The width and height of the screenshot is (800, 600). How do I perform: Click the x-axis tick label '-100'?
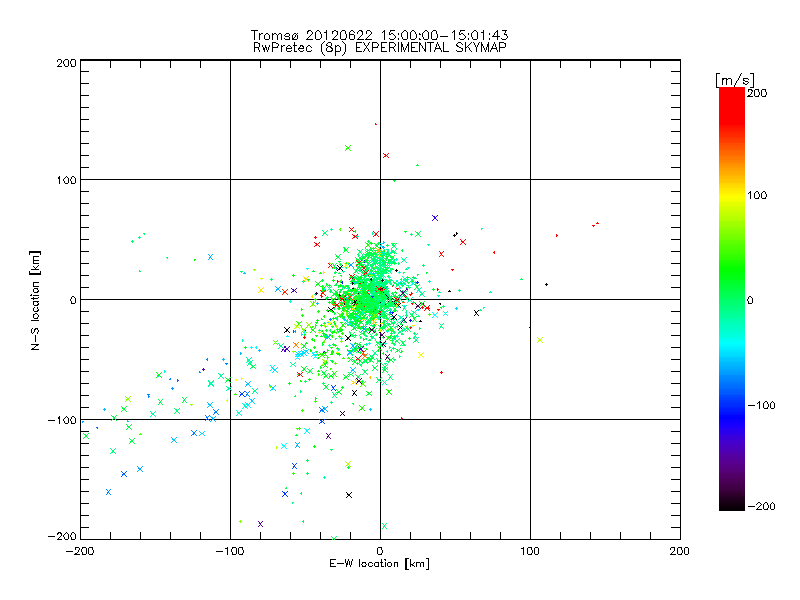pyautogui.click(x=230, y=551)
